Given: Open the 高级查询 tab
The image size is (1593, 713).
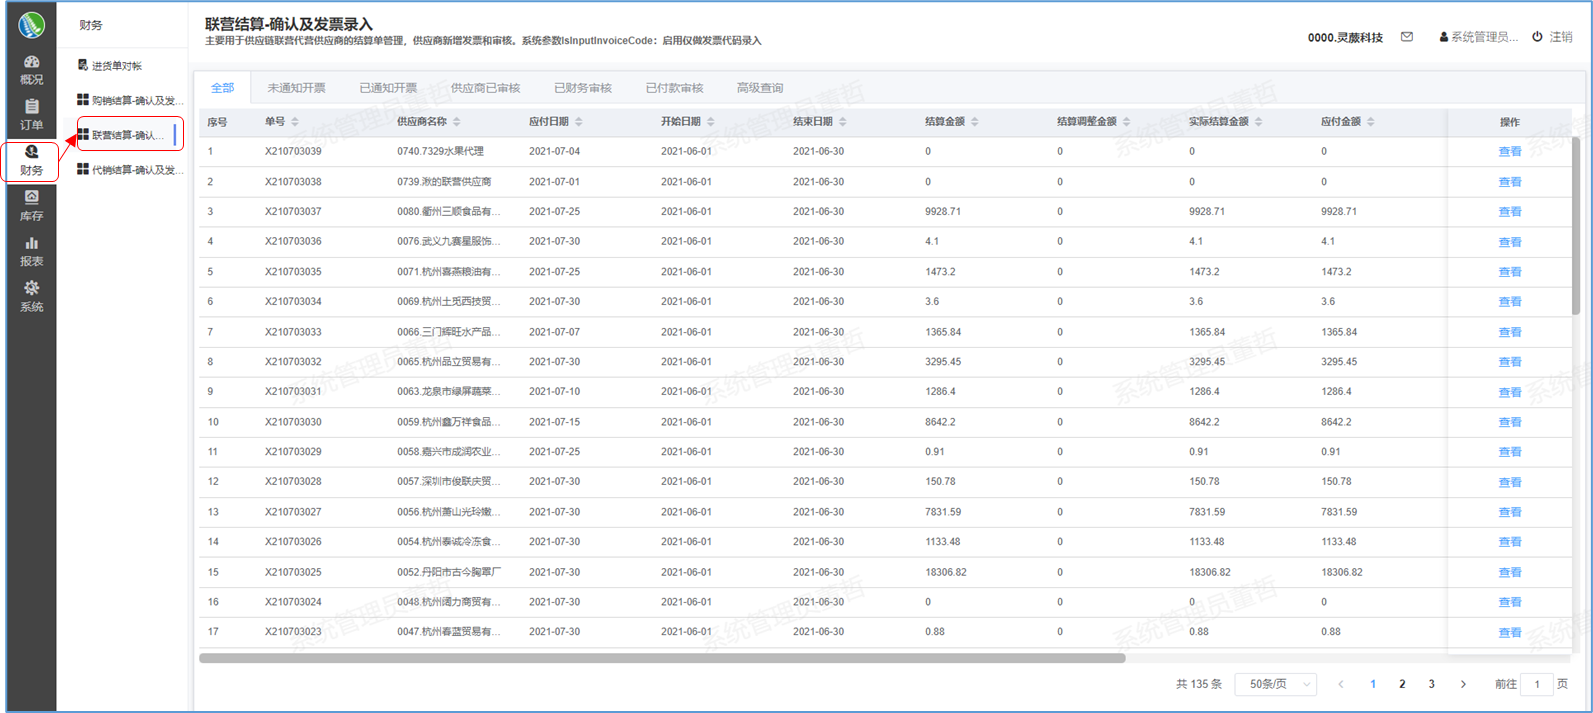Looking at the screenshot, I should tap(760, 88).
